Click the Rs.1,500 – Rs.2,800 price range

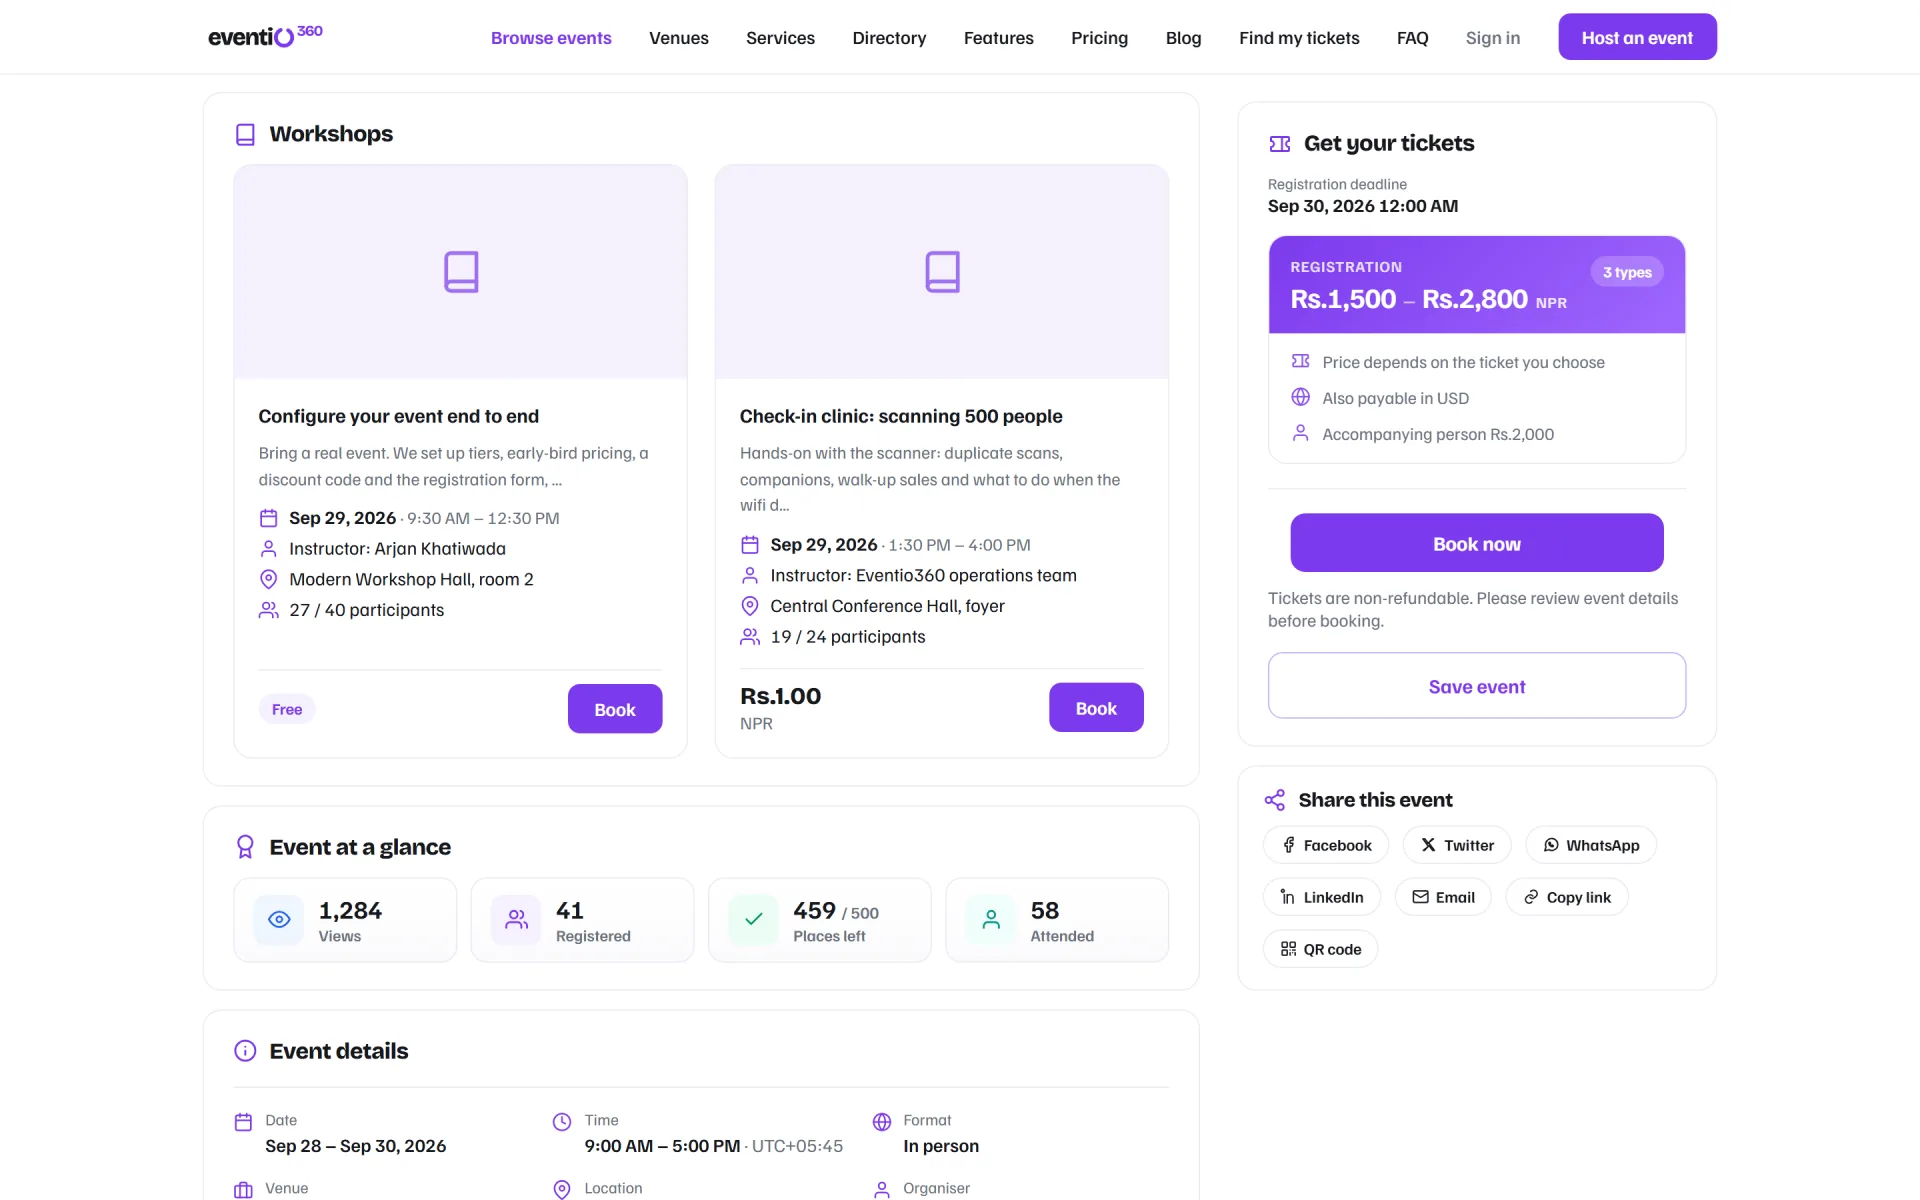(1409, 299)
